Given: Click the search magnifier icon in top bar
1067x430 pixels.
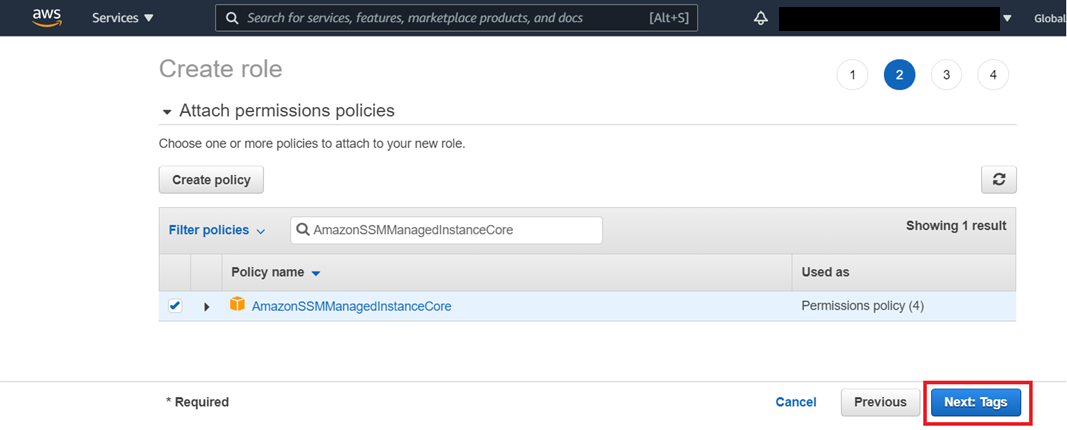Looking at the screenshot, I should (233, 18).
